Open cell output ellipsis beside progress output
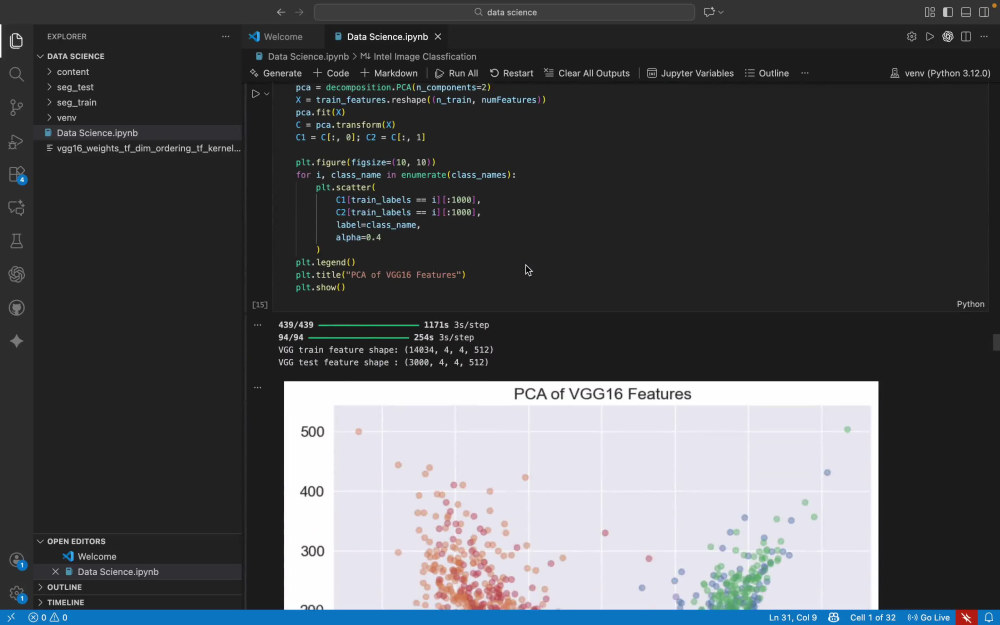 coord(258,325)
